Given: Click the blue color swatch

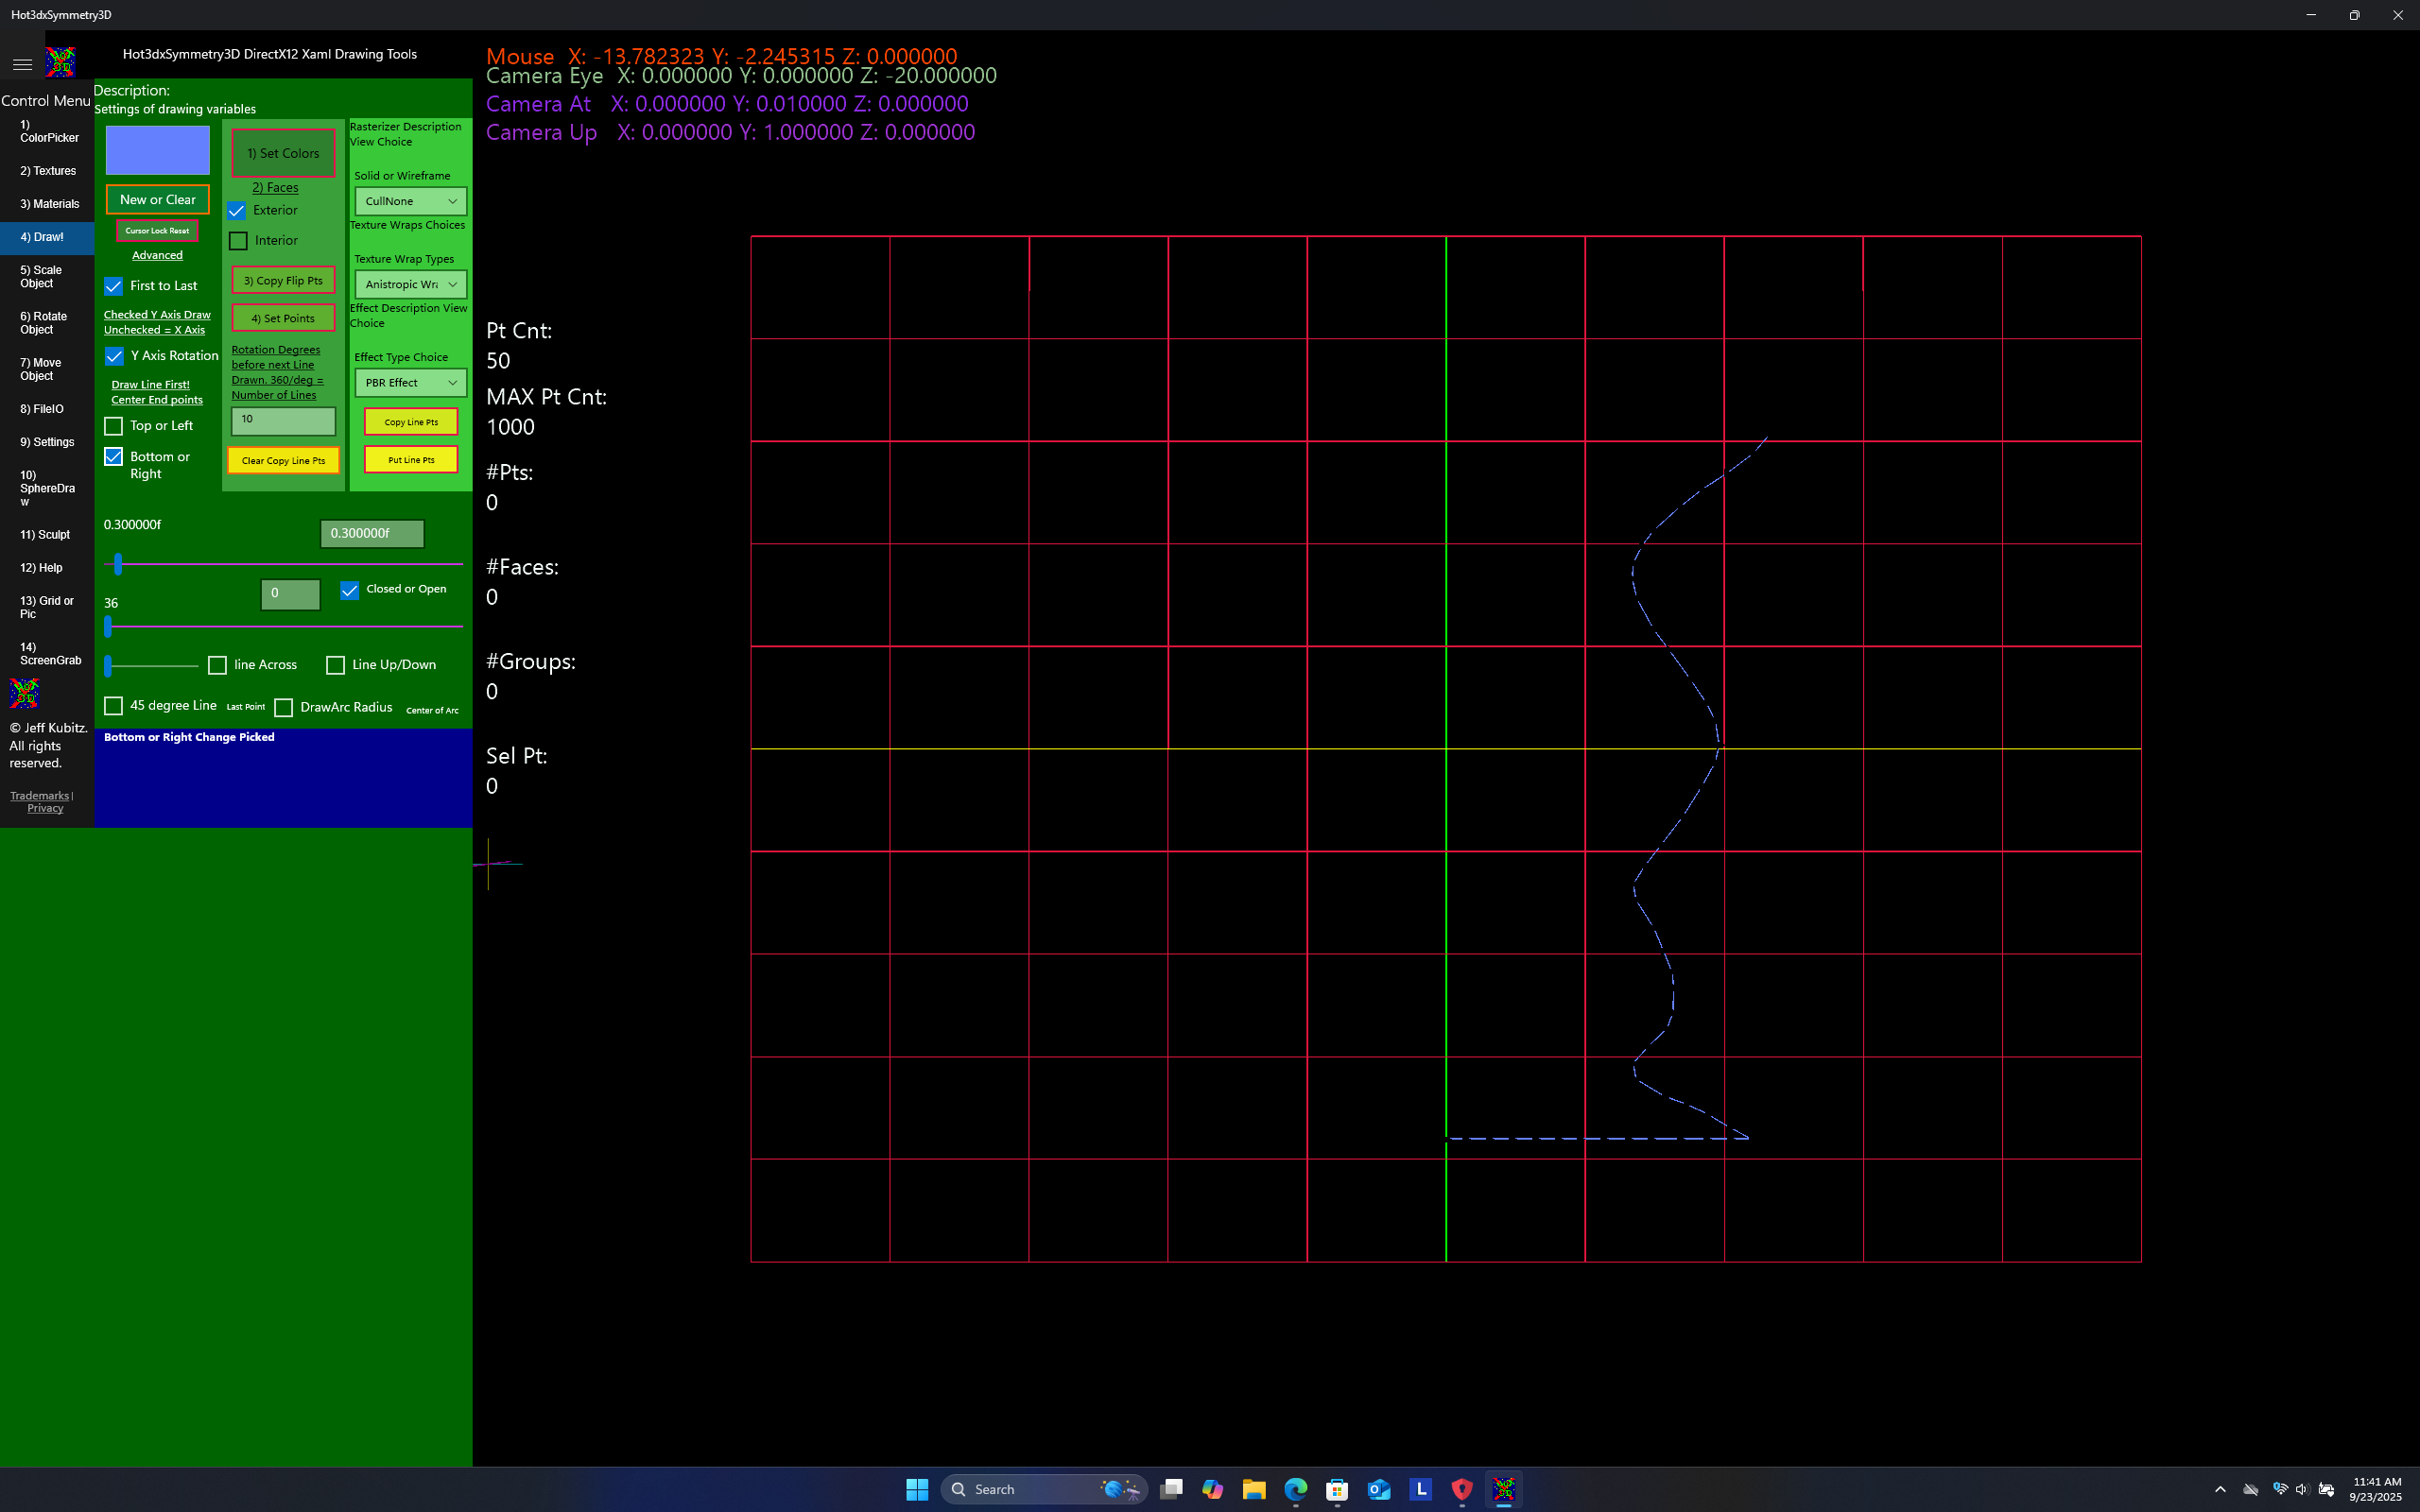Looking at the screenshot, I should point(156,149).
